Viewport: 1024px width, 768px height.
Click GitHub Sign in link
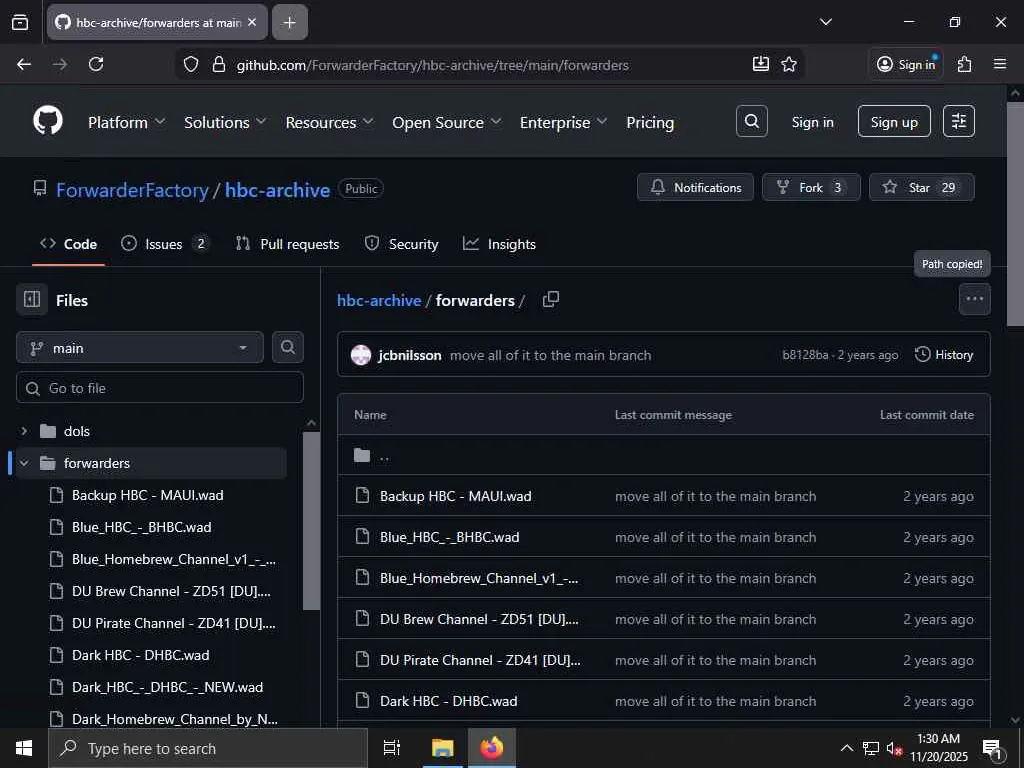[812, 122]
